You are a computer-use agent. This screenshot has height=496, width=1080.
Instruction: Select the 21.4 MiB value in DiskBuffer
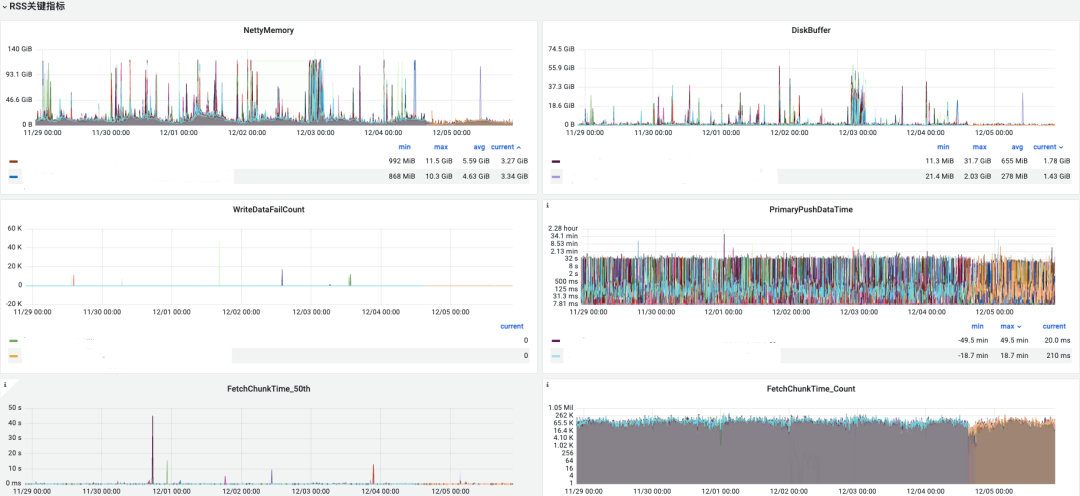pos(940,176)
